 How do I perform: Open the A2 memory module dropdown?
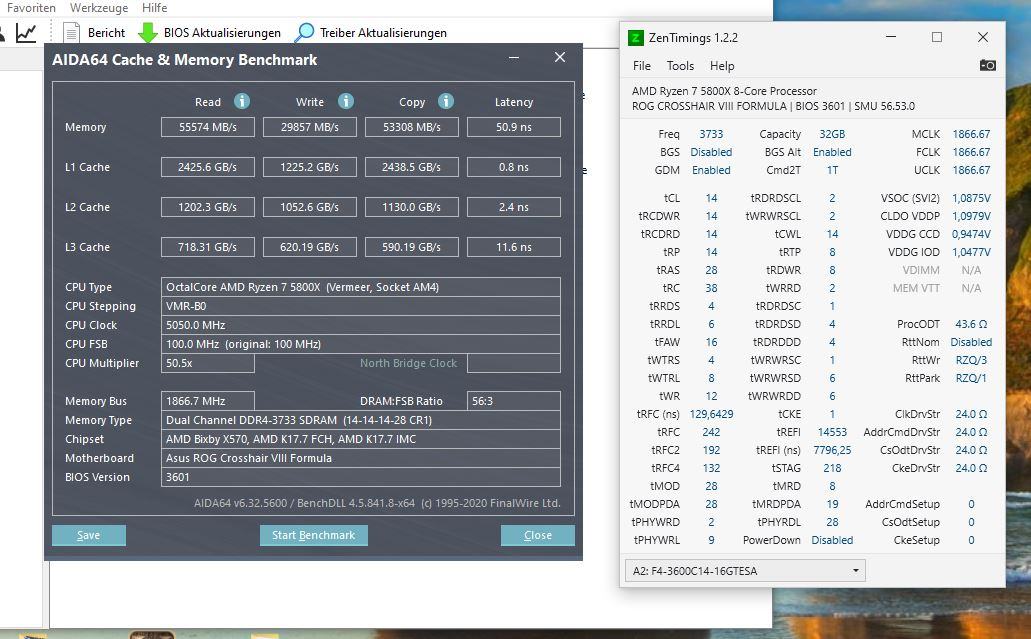pos(745,571)
